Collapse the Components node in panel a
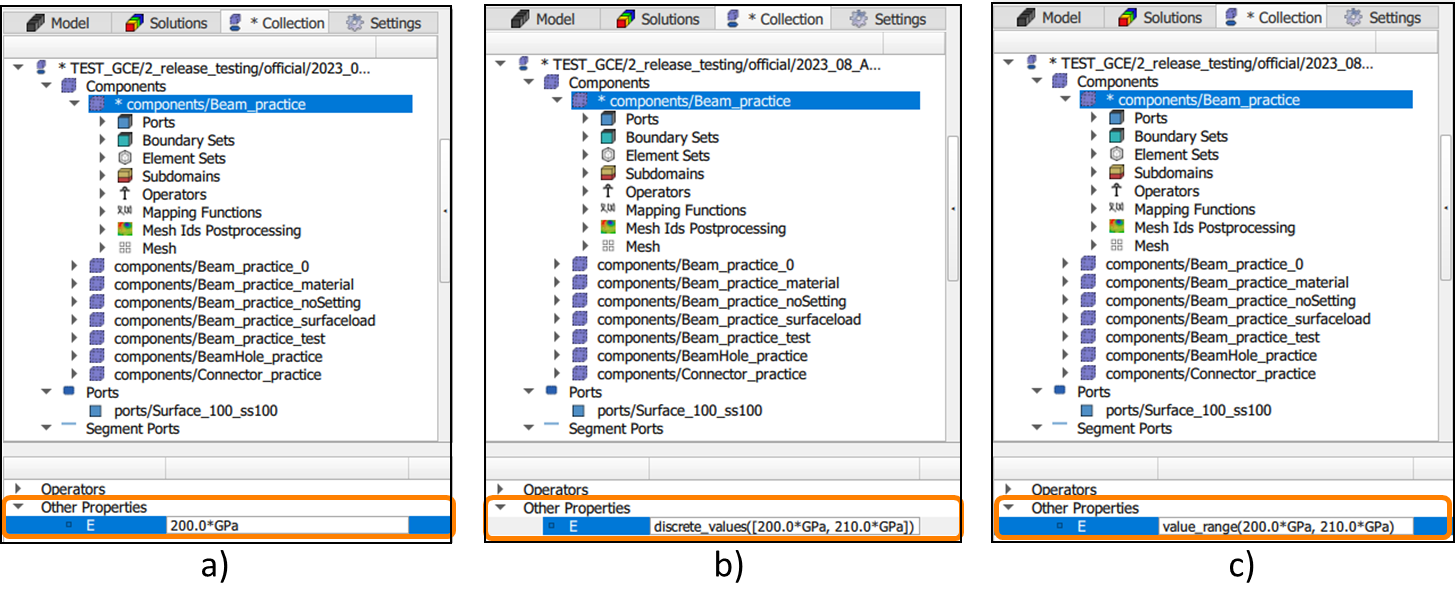Image resolution: width=1455 pixels, height=610 pixels. point(46,86)
